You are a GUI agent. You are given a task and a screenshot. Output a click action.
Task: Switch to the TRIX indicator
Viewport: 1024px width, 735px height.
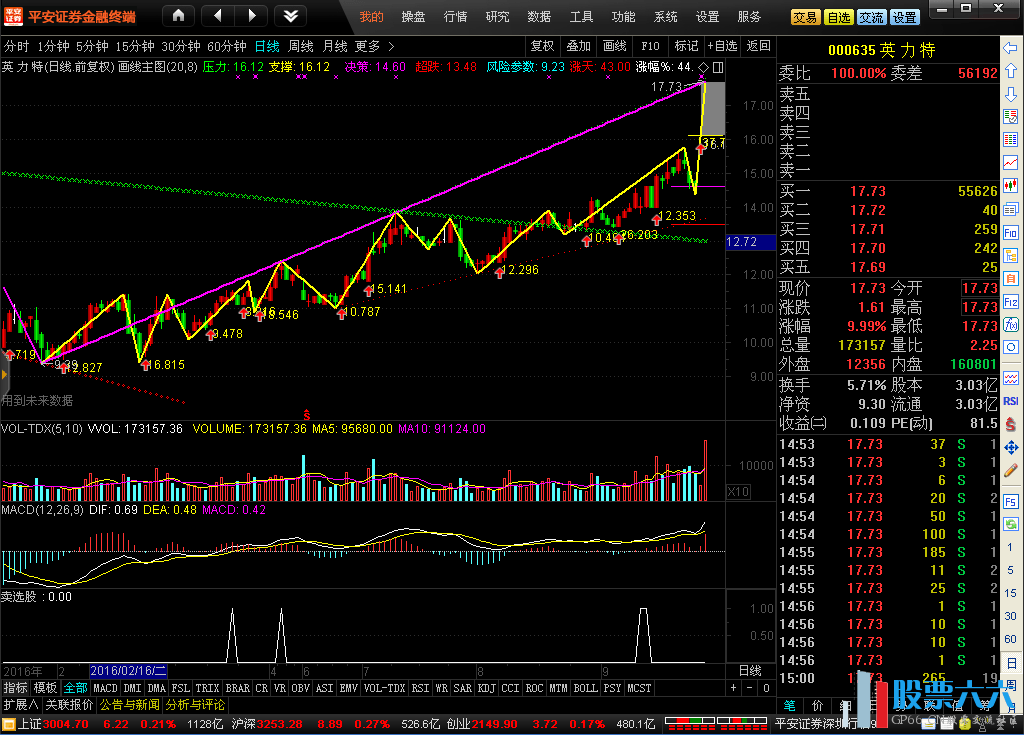click(207, 688)
